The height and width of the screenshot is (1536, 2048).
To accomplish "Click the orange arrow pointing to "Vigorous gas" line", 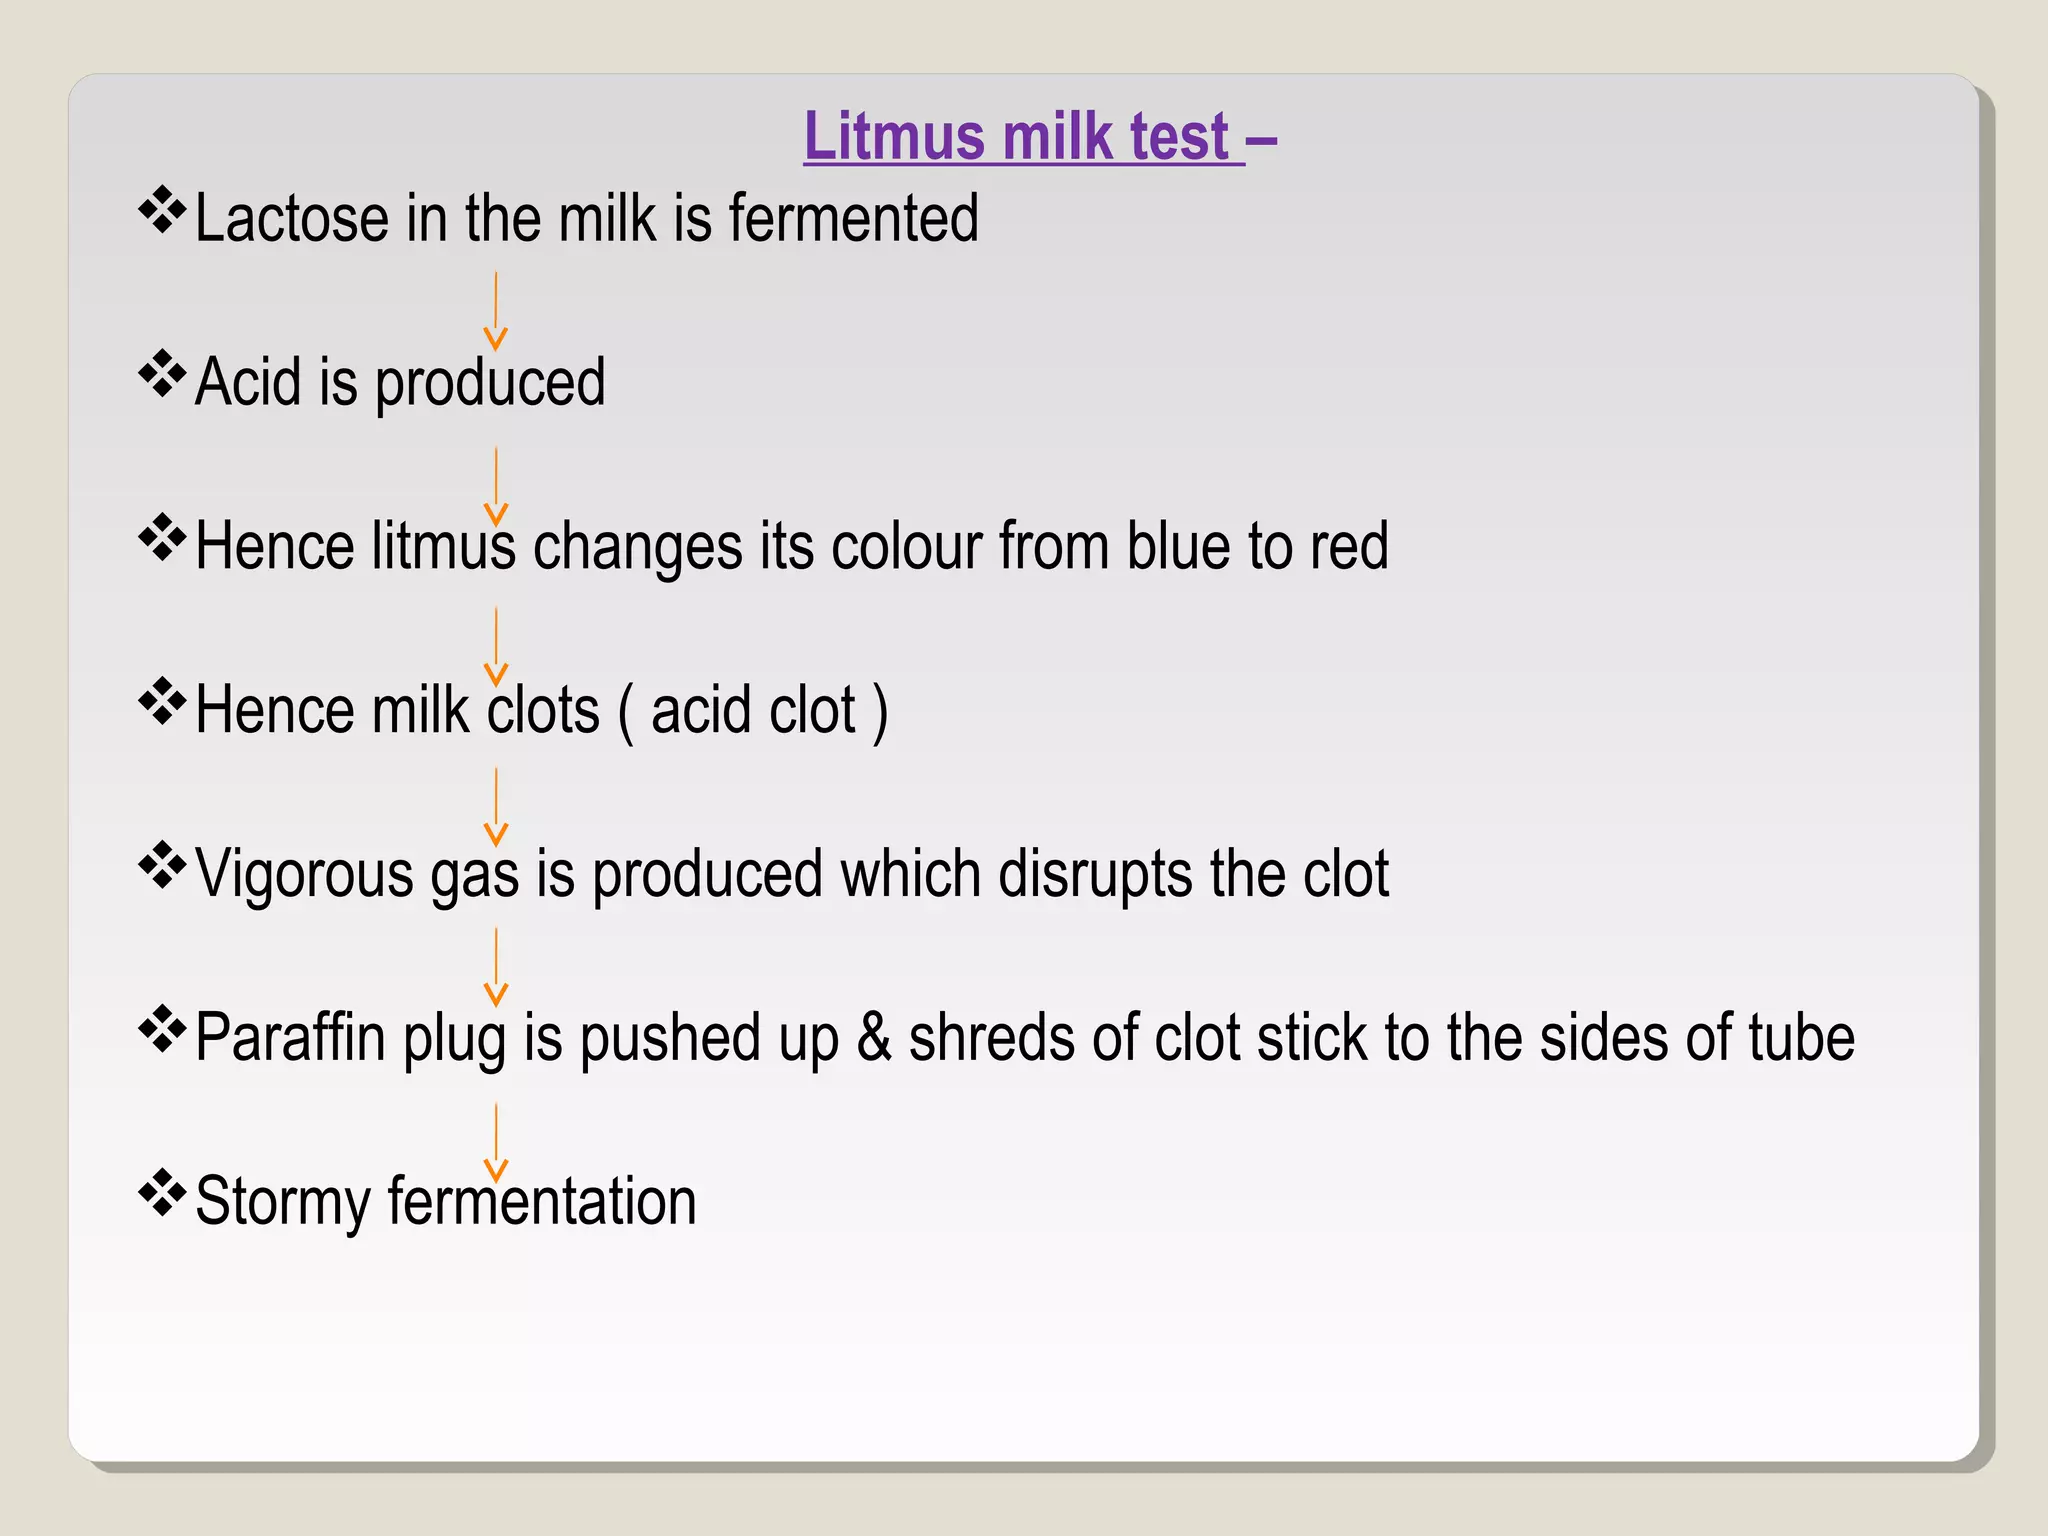I will point(496,806).
